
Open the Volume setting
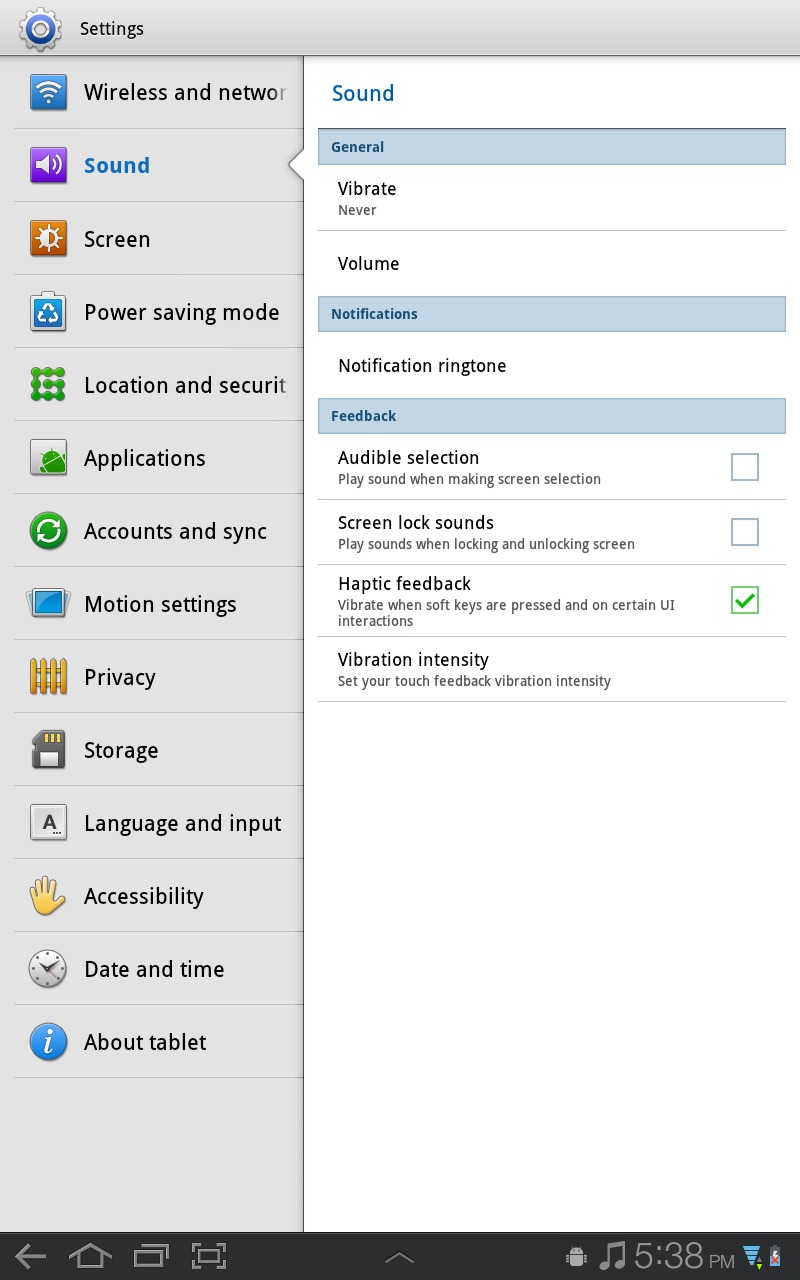pos(552,264)
